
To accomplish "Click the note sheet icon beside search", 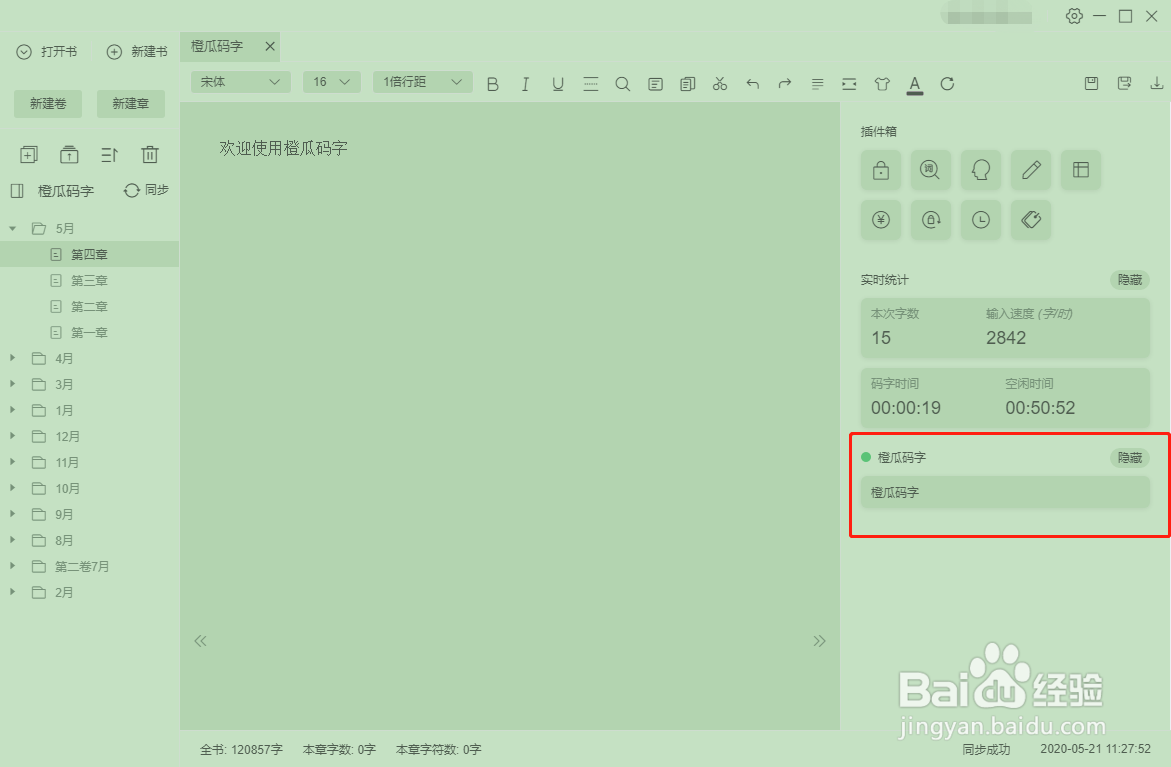I will (656, 84).
